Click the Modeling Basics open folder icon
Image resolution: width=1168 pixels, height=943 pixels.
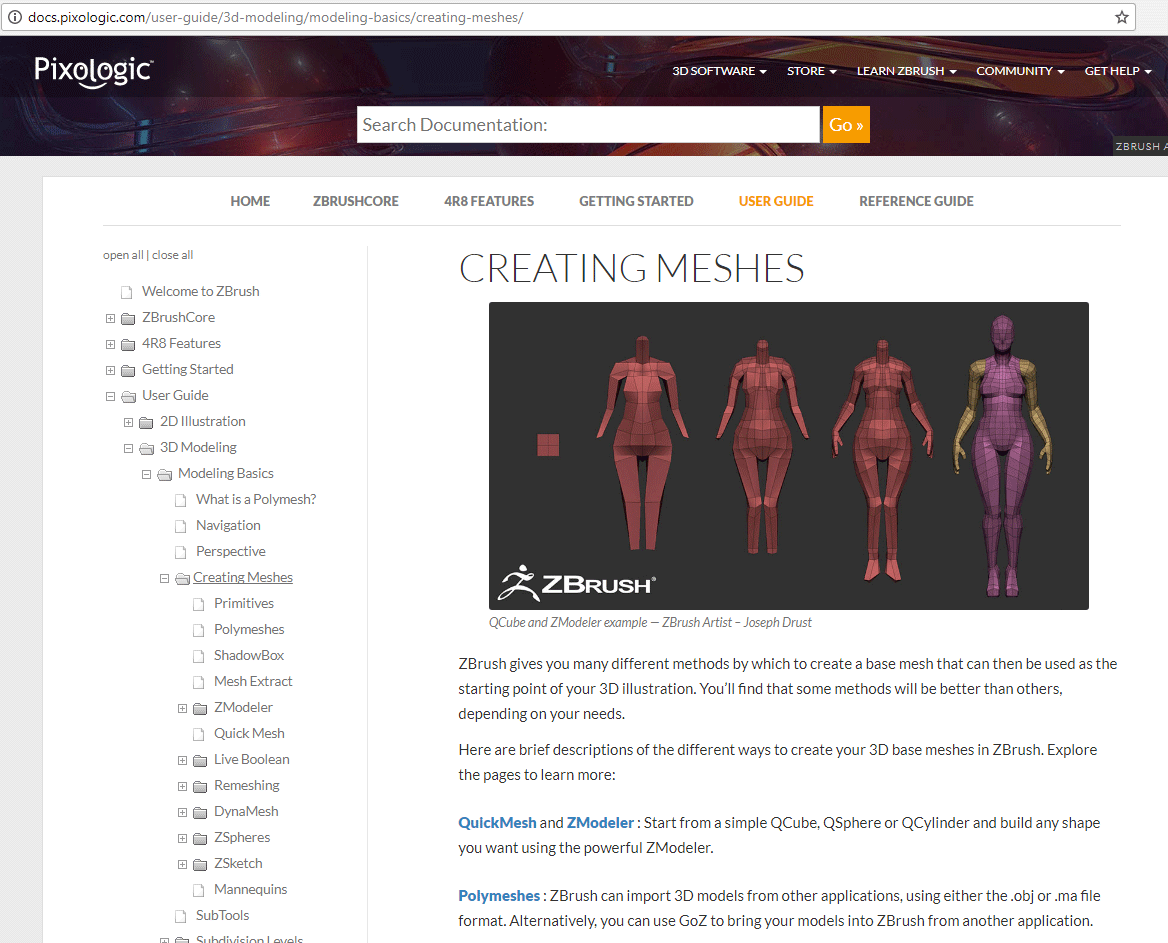[164, 475]
